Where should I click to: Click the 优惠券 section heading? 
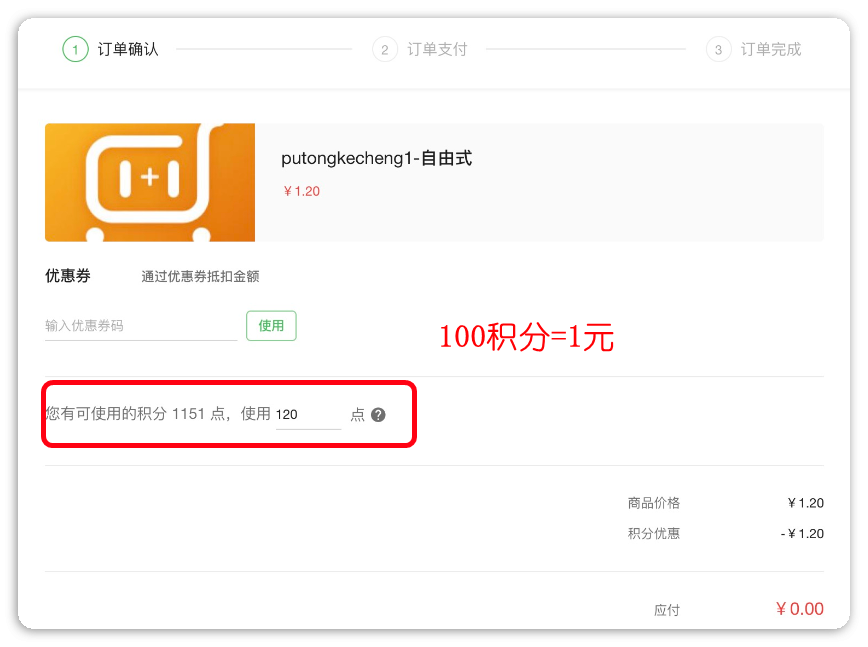click(x=68, y=276)
